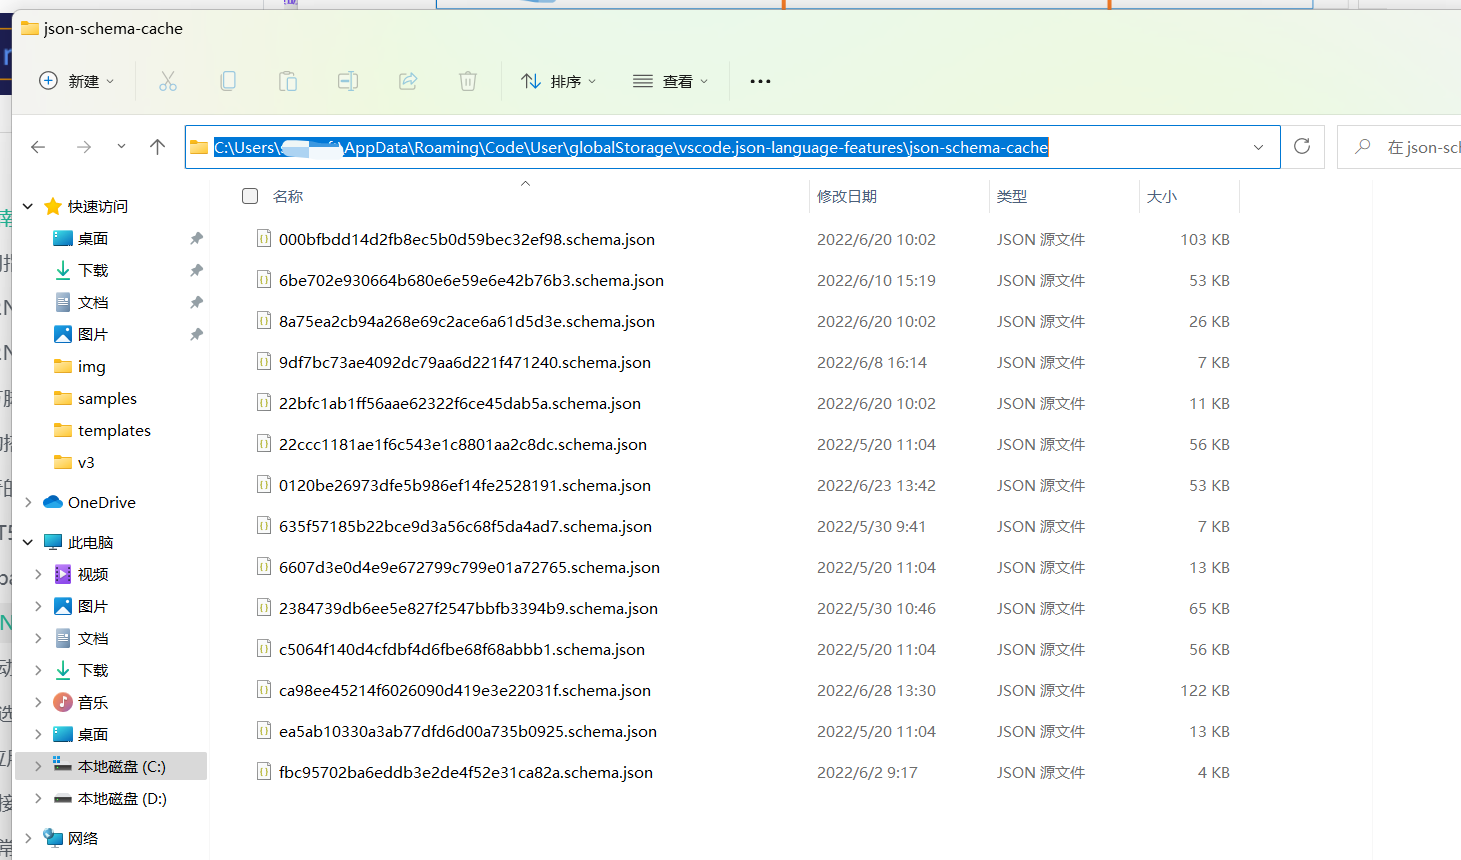
Task: Toggle the select-all checkbox beside 名称
Action: click(x=250, y=196)
